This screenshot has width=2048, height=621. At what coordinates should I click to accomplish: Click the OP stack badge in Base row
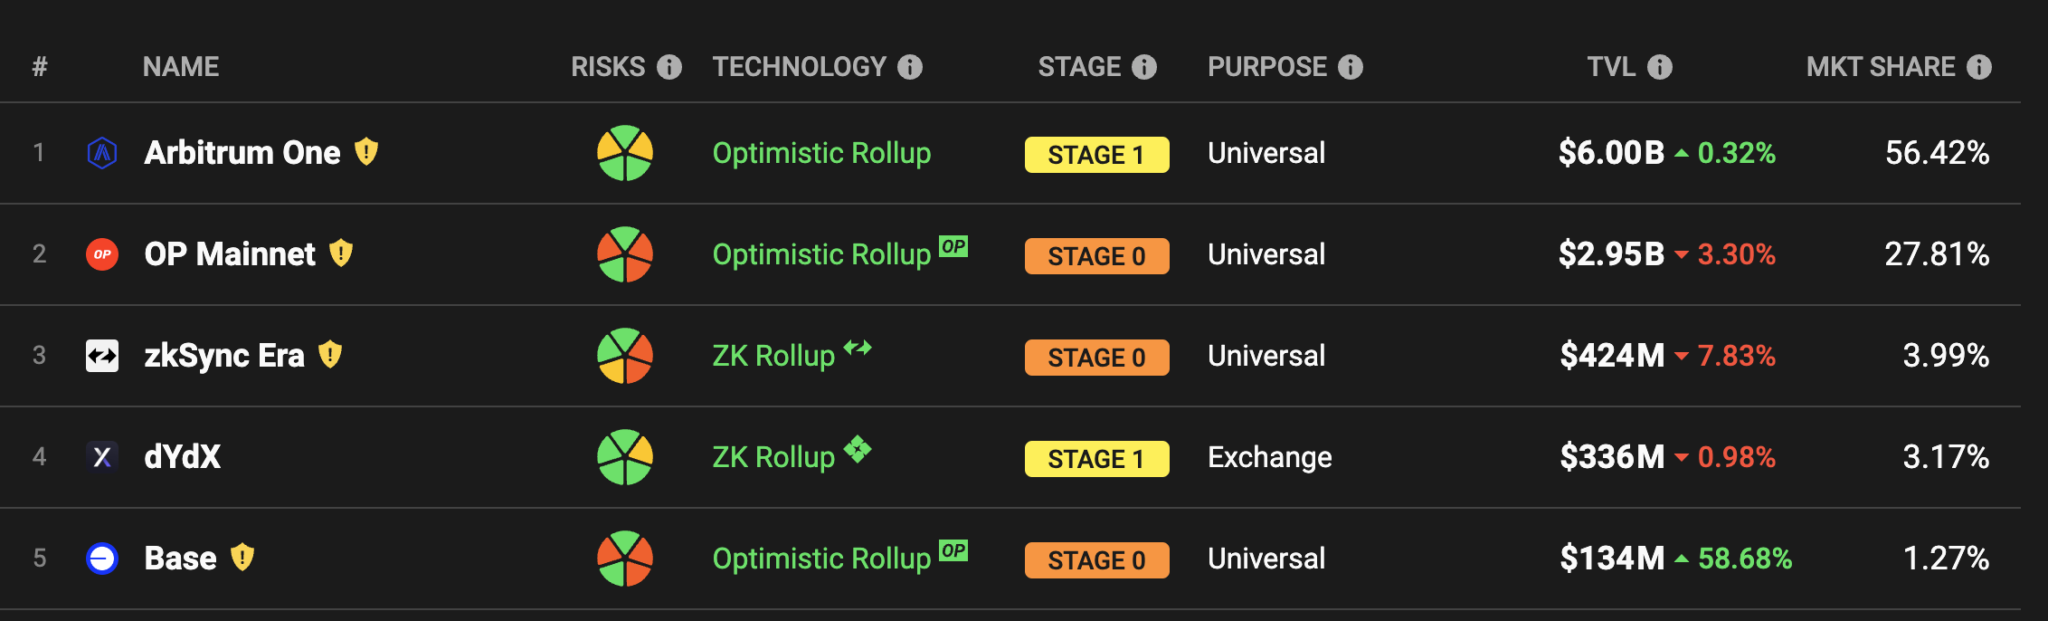[954, 550]
